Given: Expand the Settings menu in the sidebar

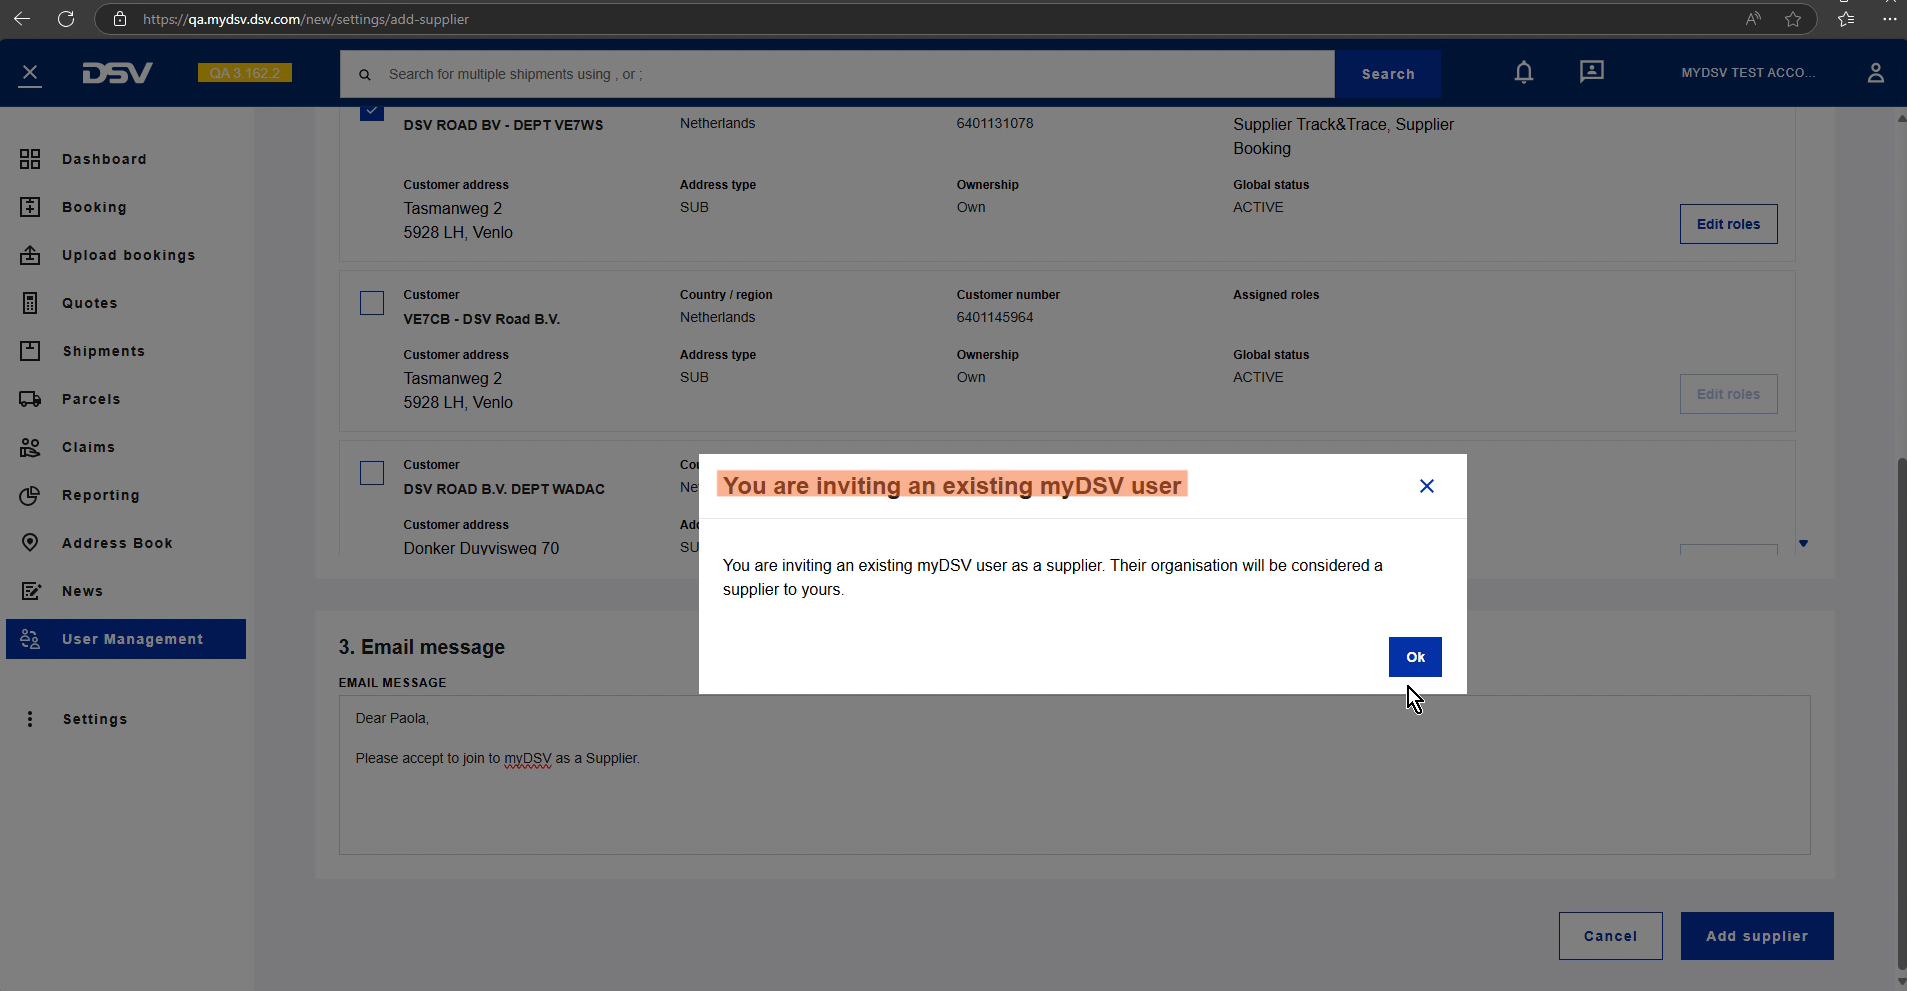Looking at the screenshot, I should (x=94, y=719).
